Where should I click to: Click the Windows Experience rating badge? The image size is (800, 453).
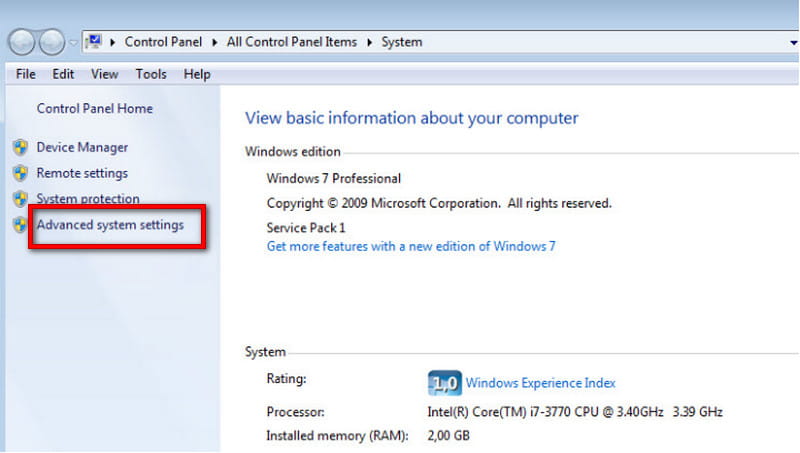443,383
